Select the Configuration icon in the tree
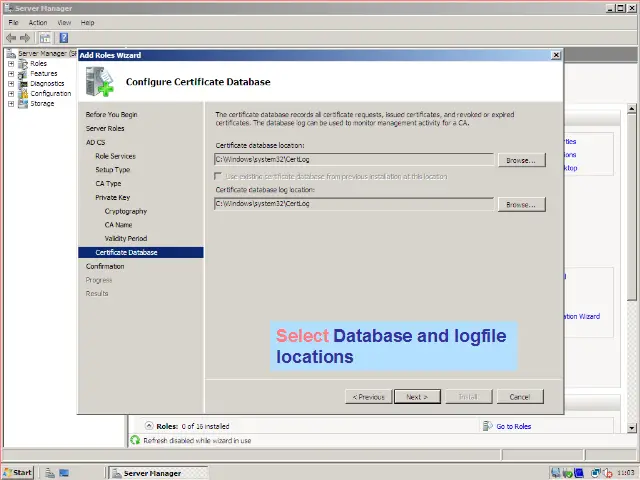This screenshot has width=640, height=480. coord(23,93)
